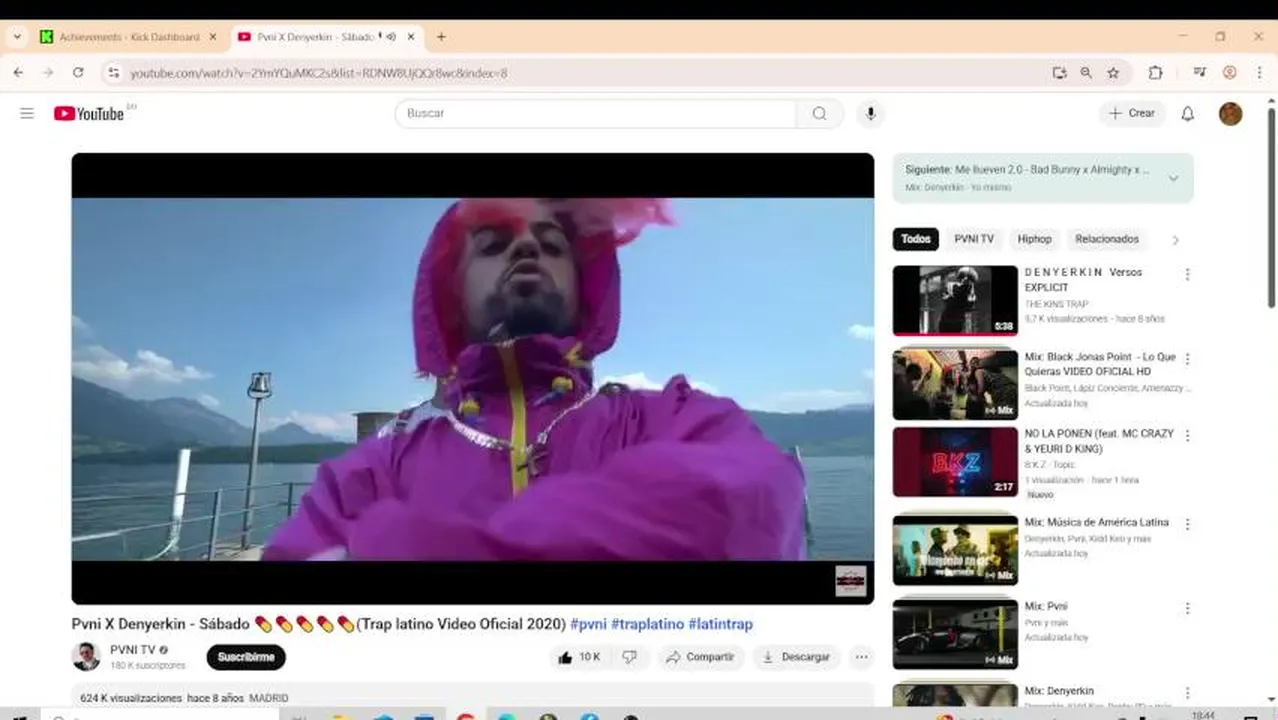Click the Crear button
1278x720 pixels.
pyautogui.click(x=1132, y=113)
